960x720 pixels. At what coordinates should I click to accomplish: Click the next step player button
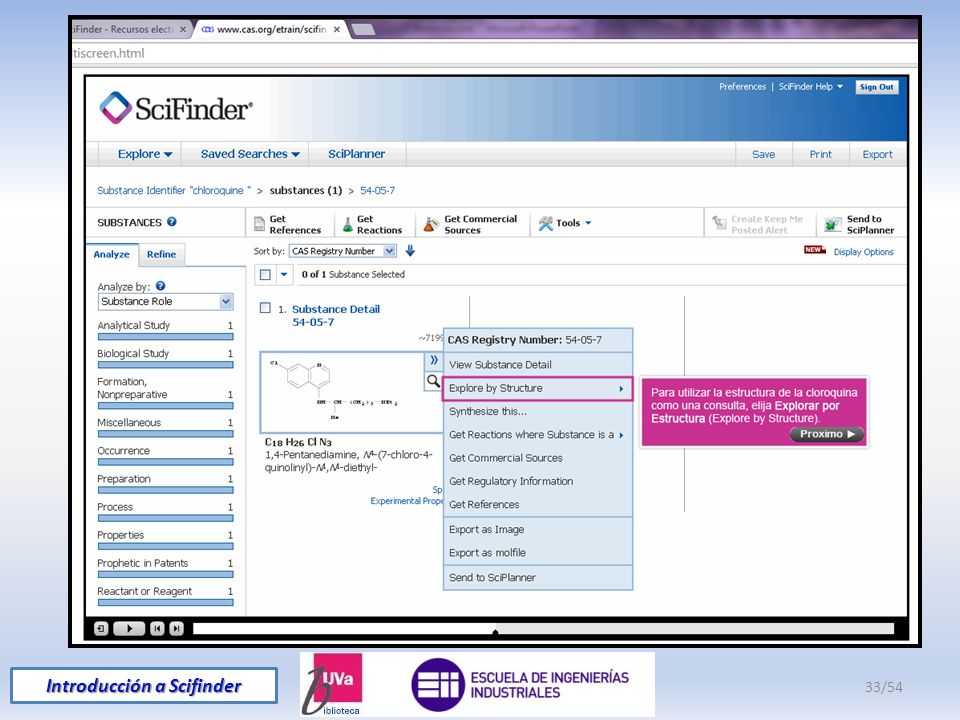[x=176, y=628]
